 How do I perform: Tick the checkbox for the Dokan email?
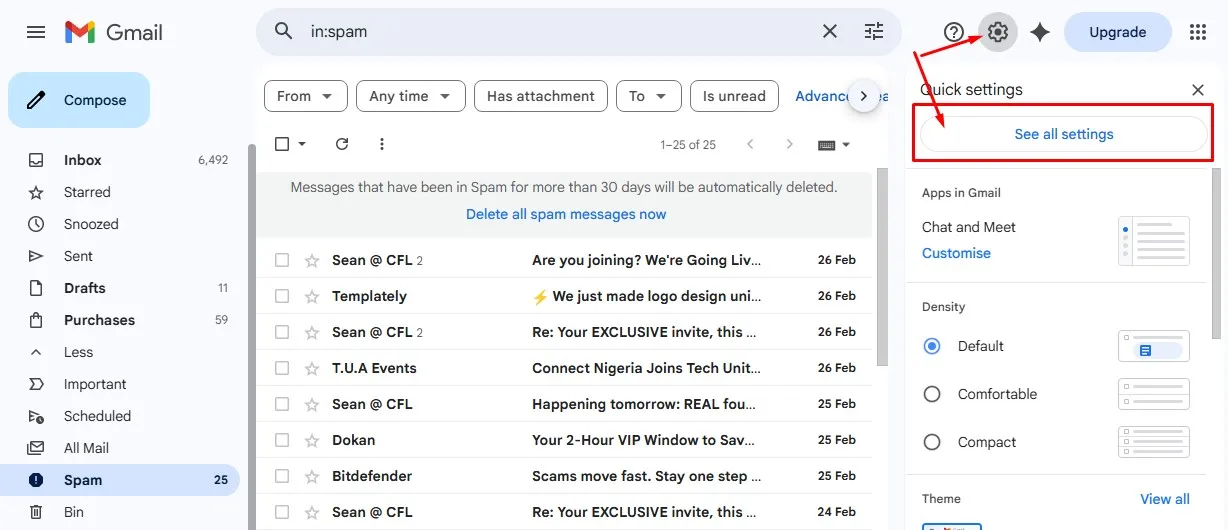point(282,440)
